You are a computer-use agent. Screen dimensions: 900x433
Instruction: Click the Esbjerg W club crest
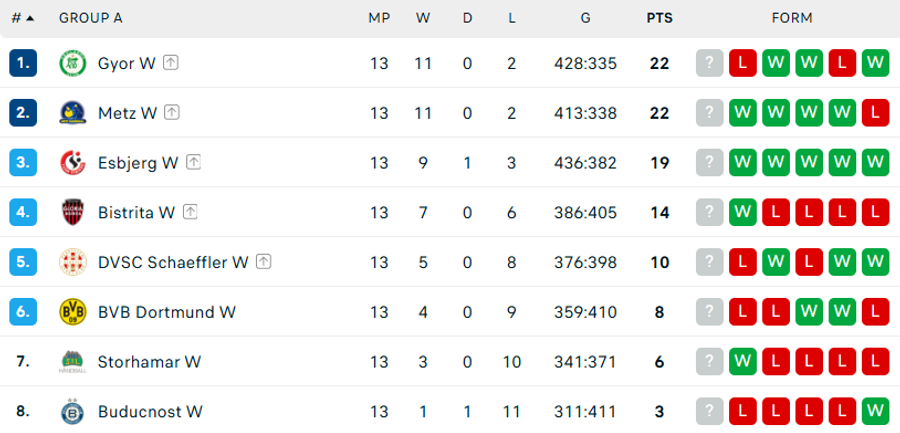73,163
